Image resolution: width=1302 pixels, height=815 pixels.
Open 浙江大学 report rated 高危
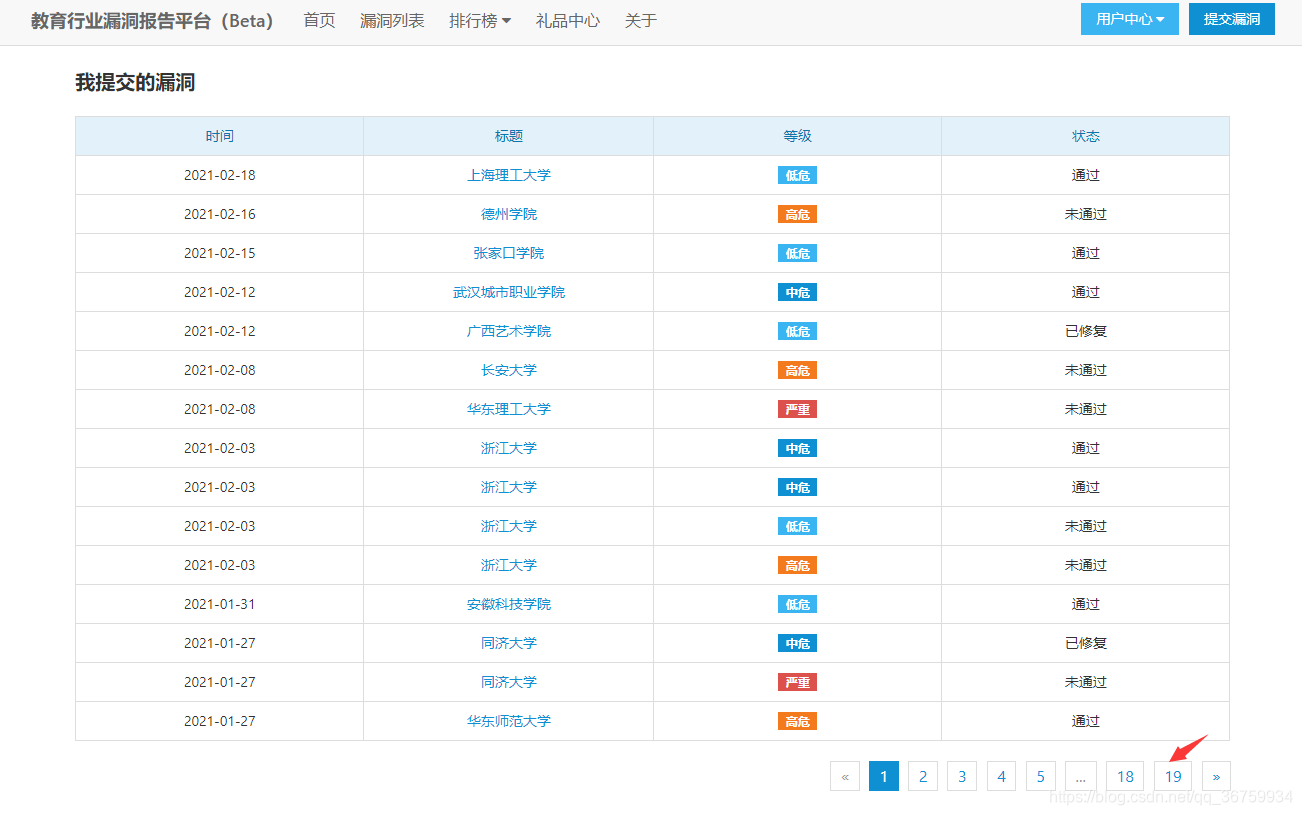pos(509,565)
